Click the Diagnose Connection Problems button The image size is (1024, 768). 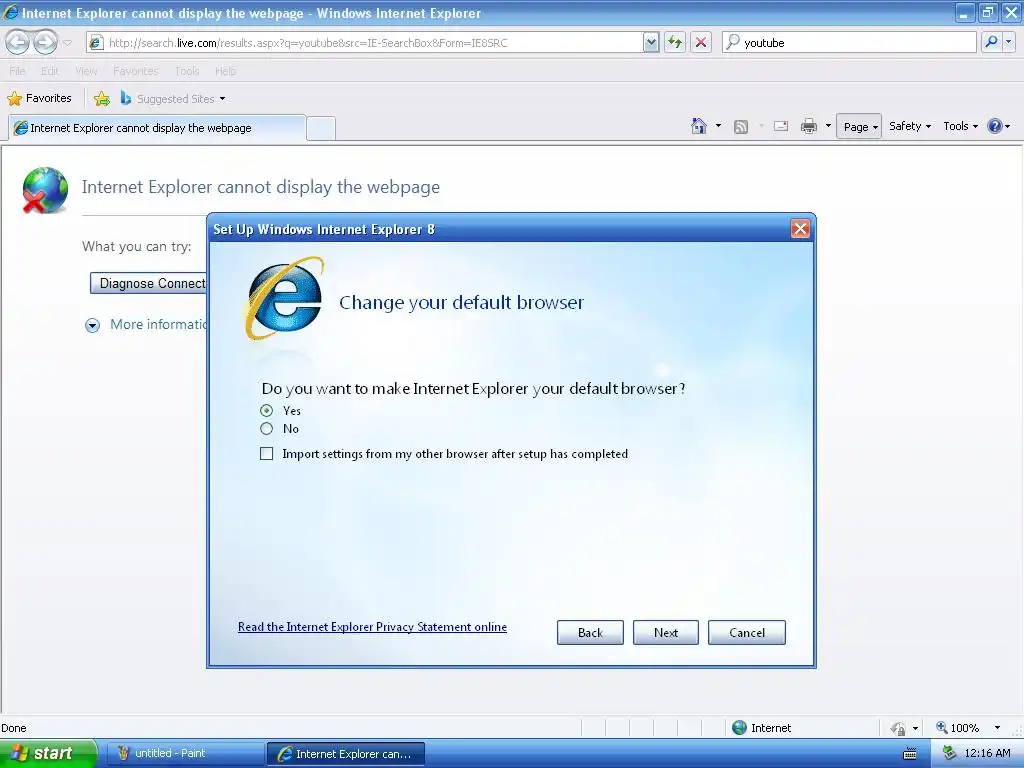pyautogui.click(x=148, y=283)
